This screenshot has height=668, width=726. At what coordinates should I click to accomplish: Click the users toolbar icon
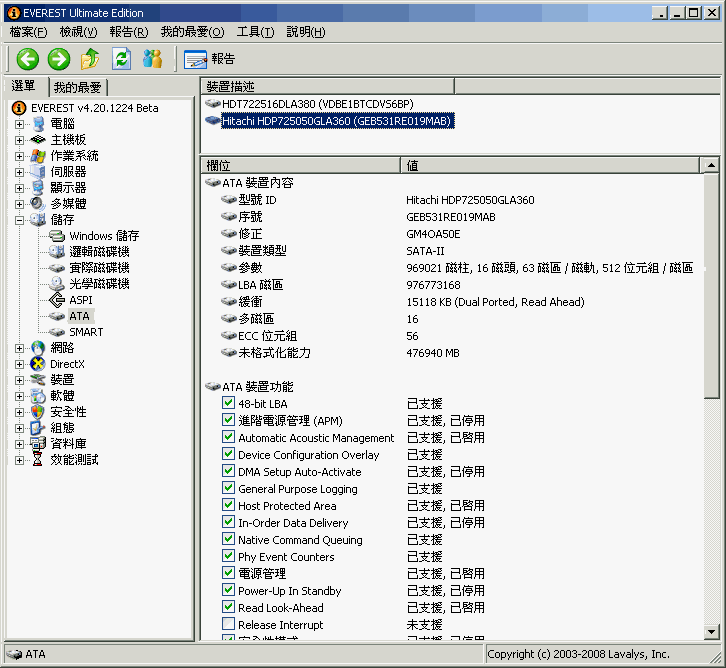(x=152, y=59)
